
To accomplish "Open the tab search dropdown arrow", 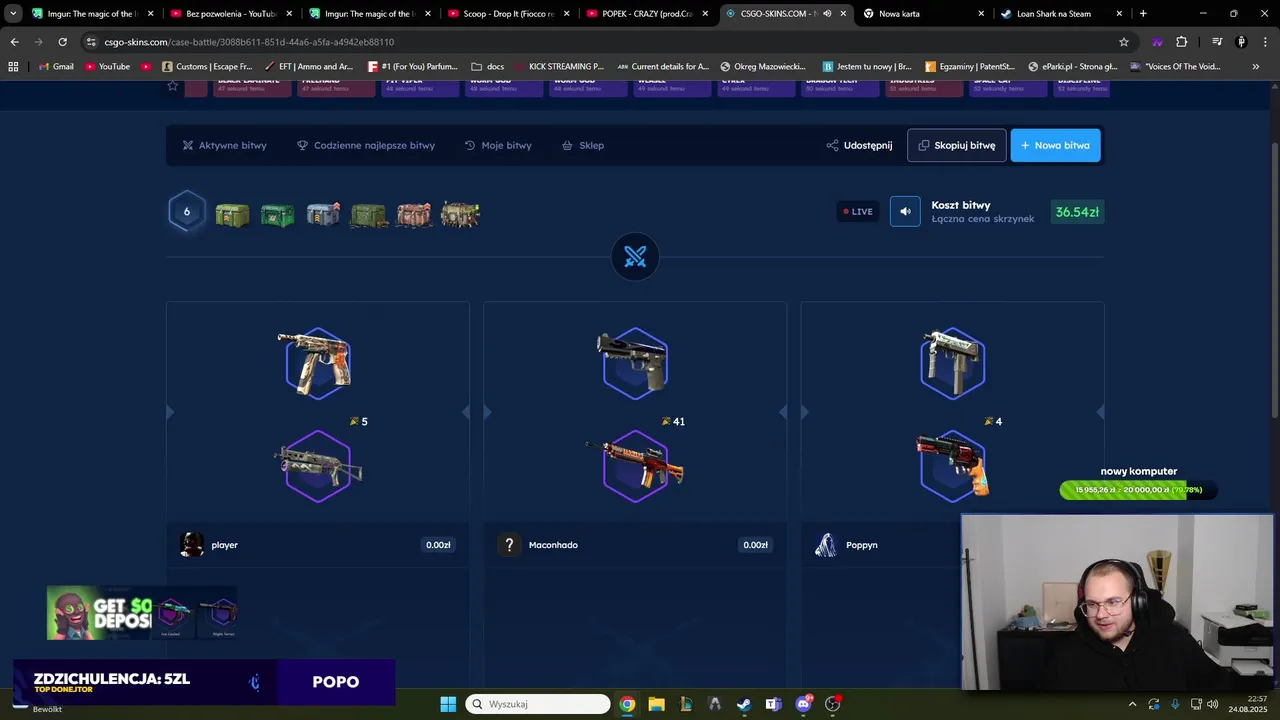I will click(x=13, y=14).
